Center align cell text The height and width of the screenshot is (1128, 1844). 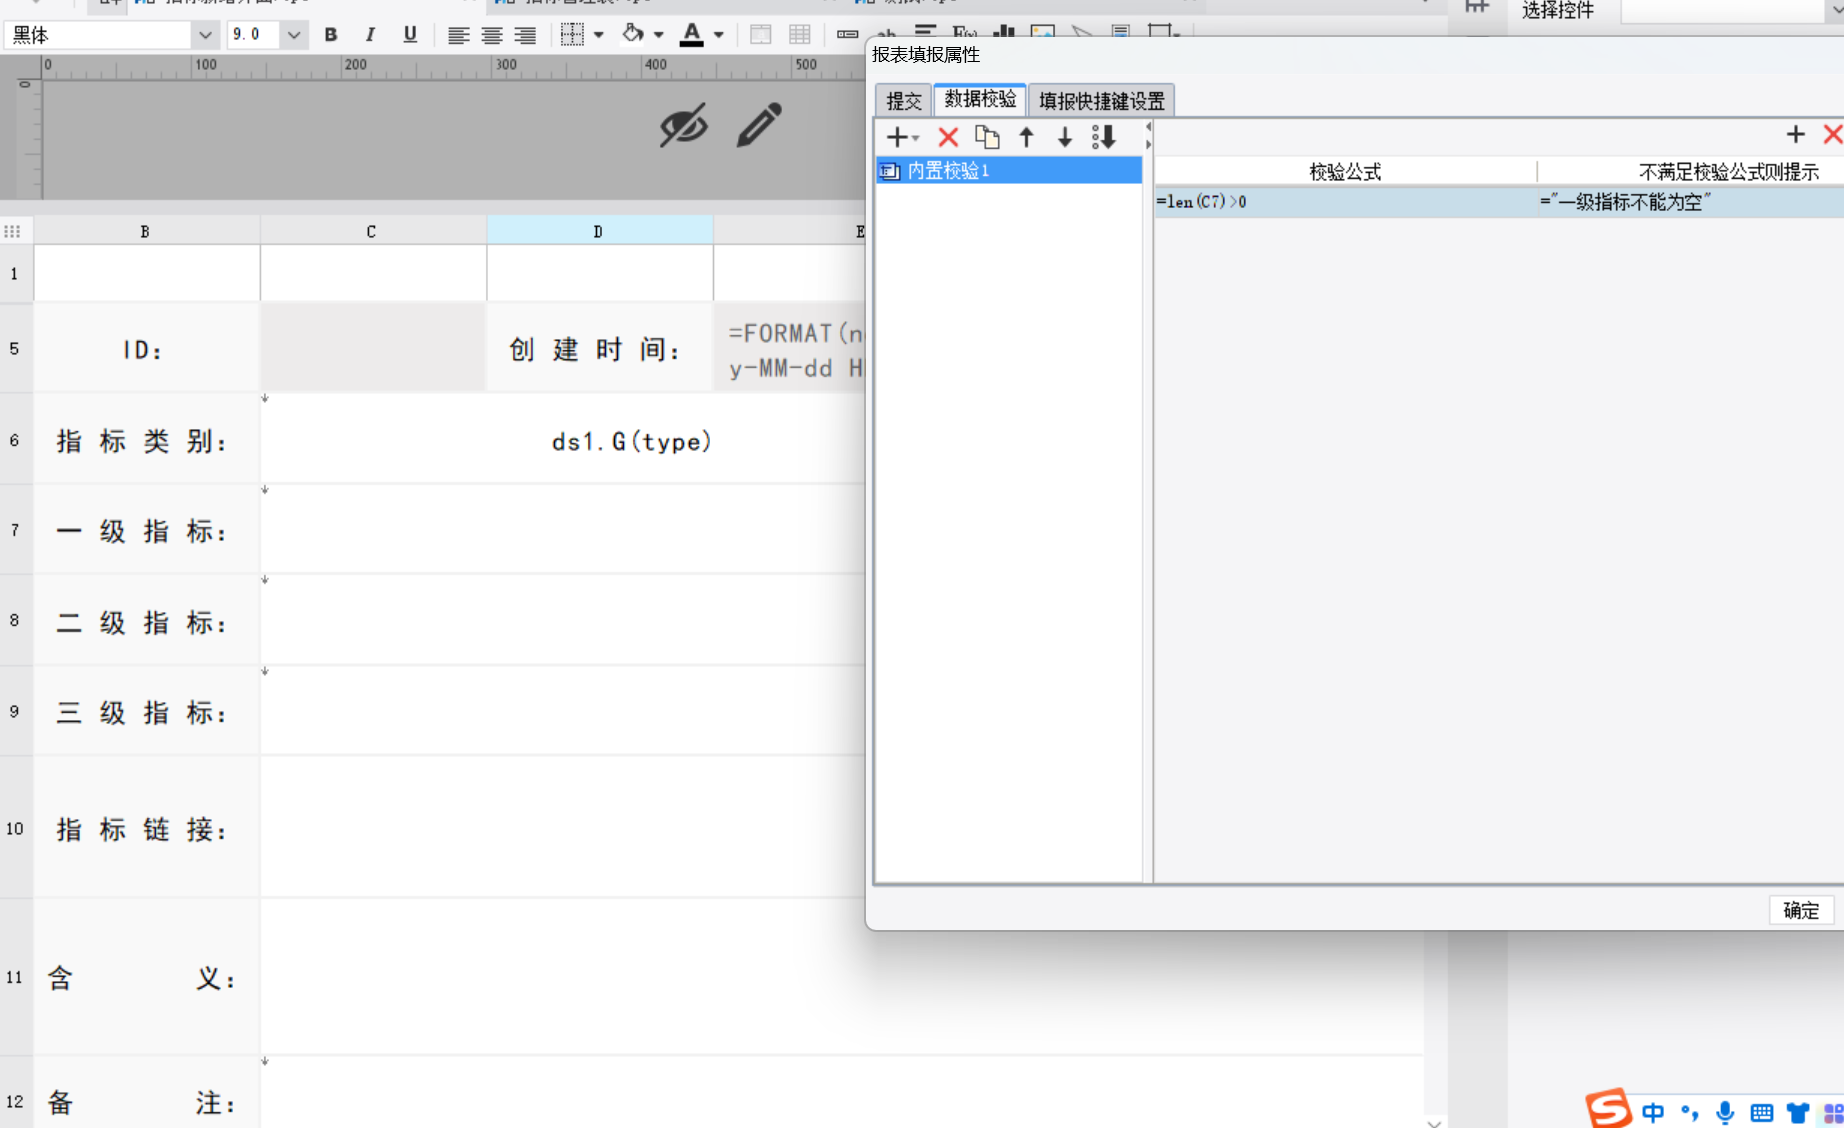[x=492, y=35]
